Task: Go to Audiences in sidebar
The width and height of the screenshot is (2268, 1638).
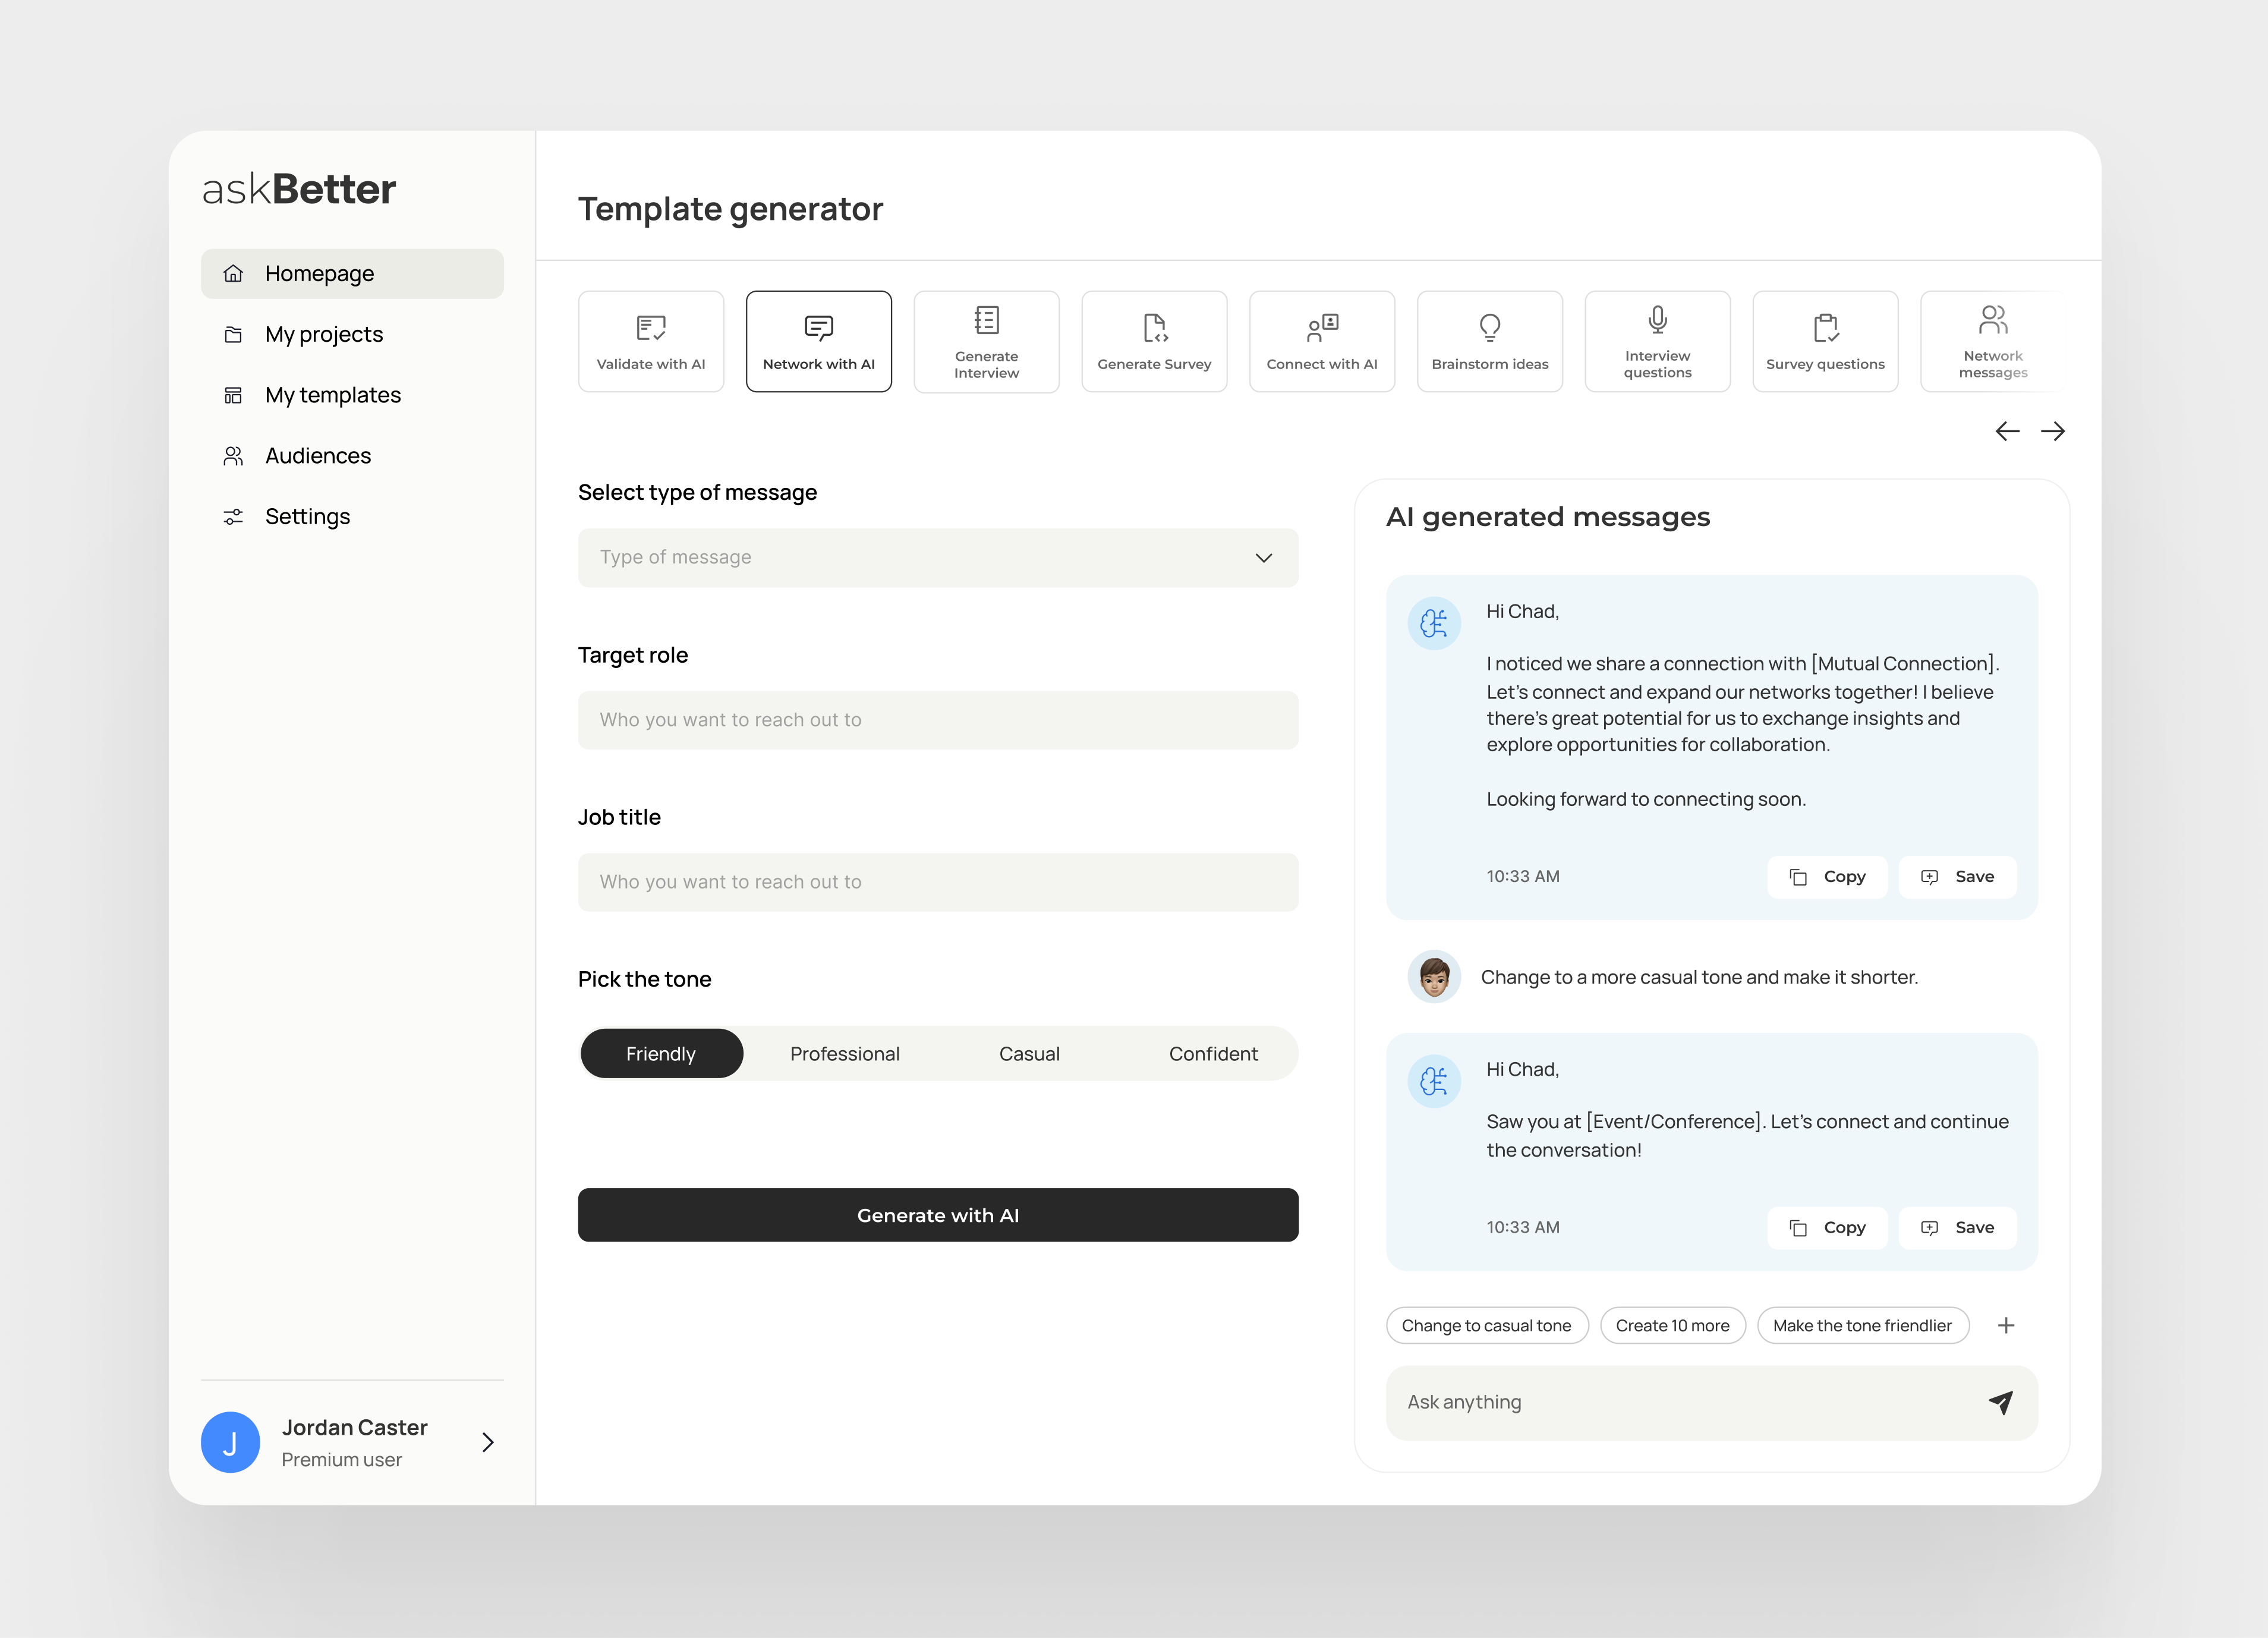Action: 317,456
